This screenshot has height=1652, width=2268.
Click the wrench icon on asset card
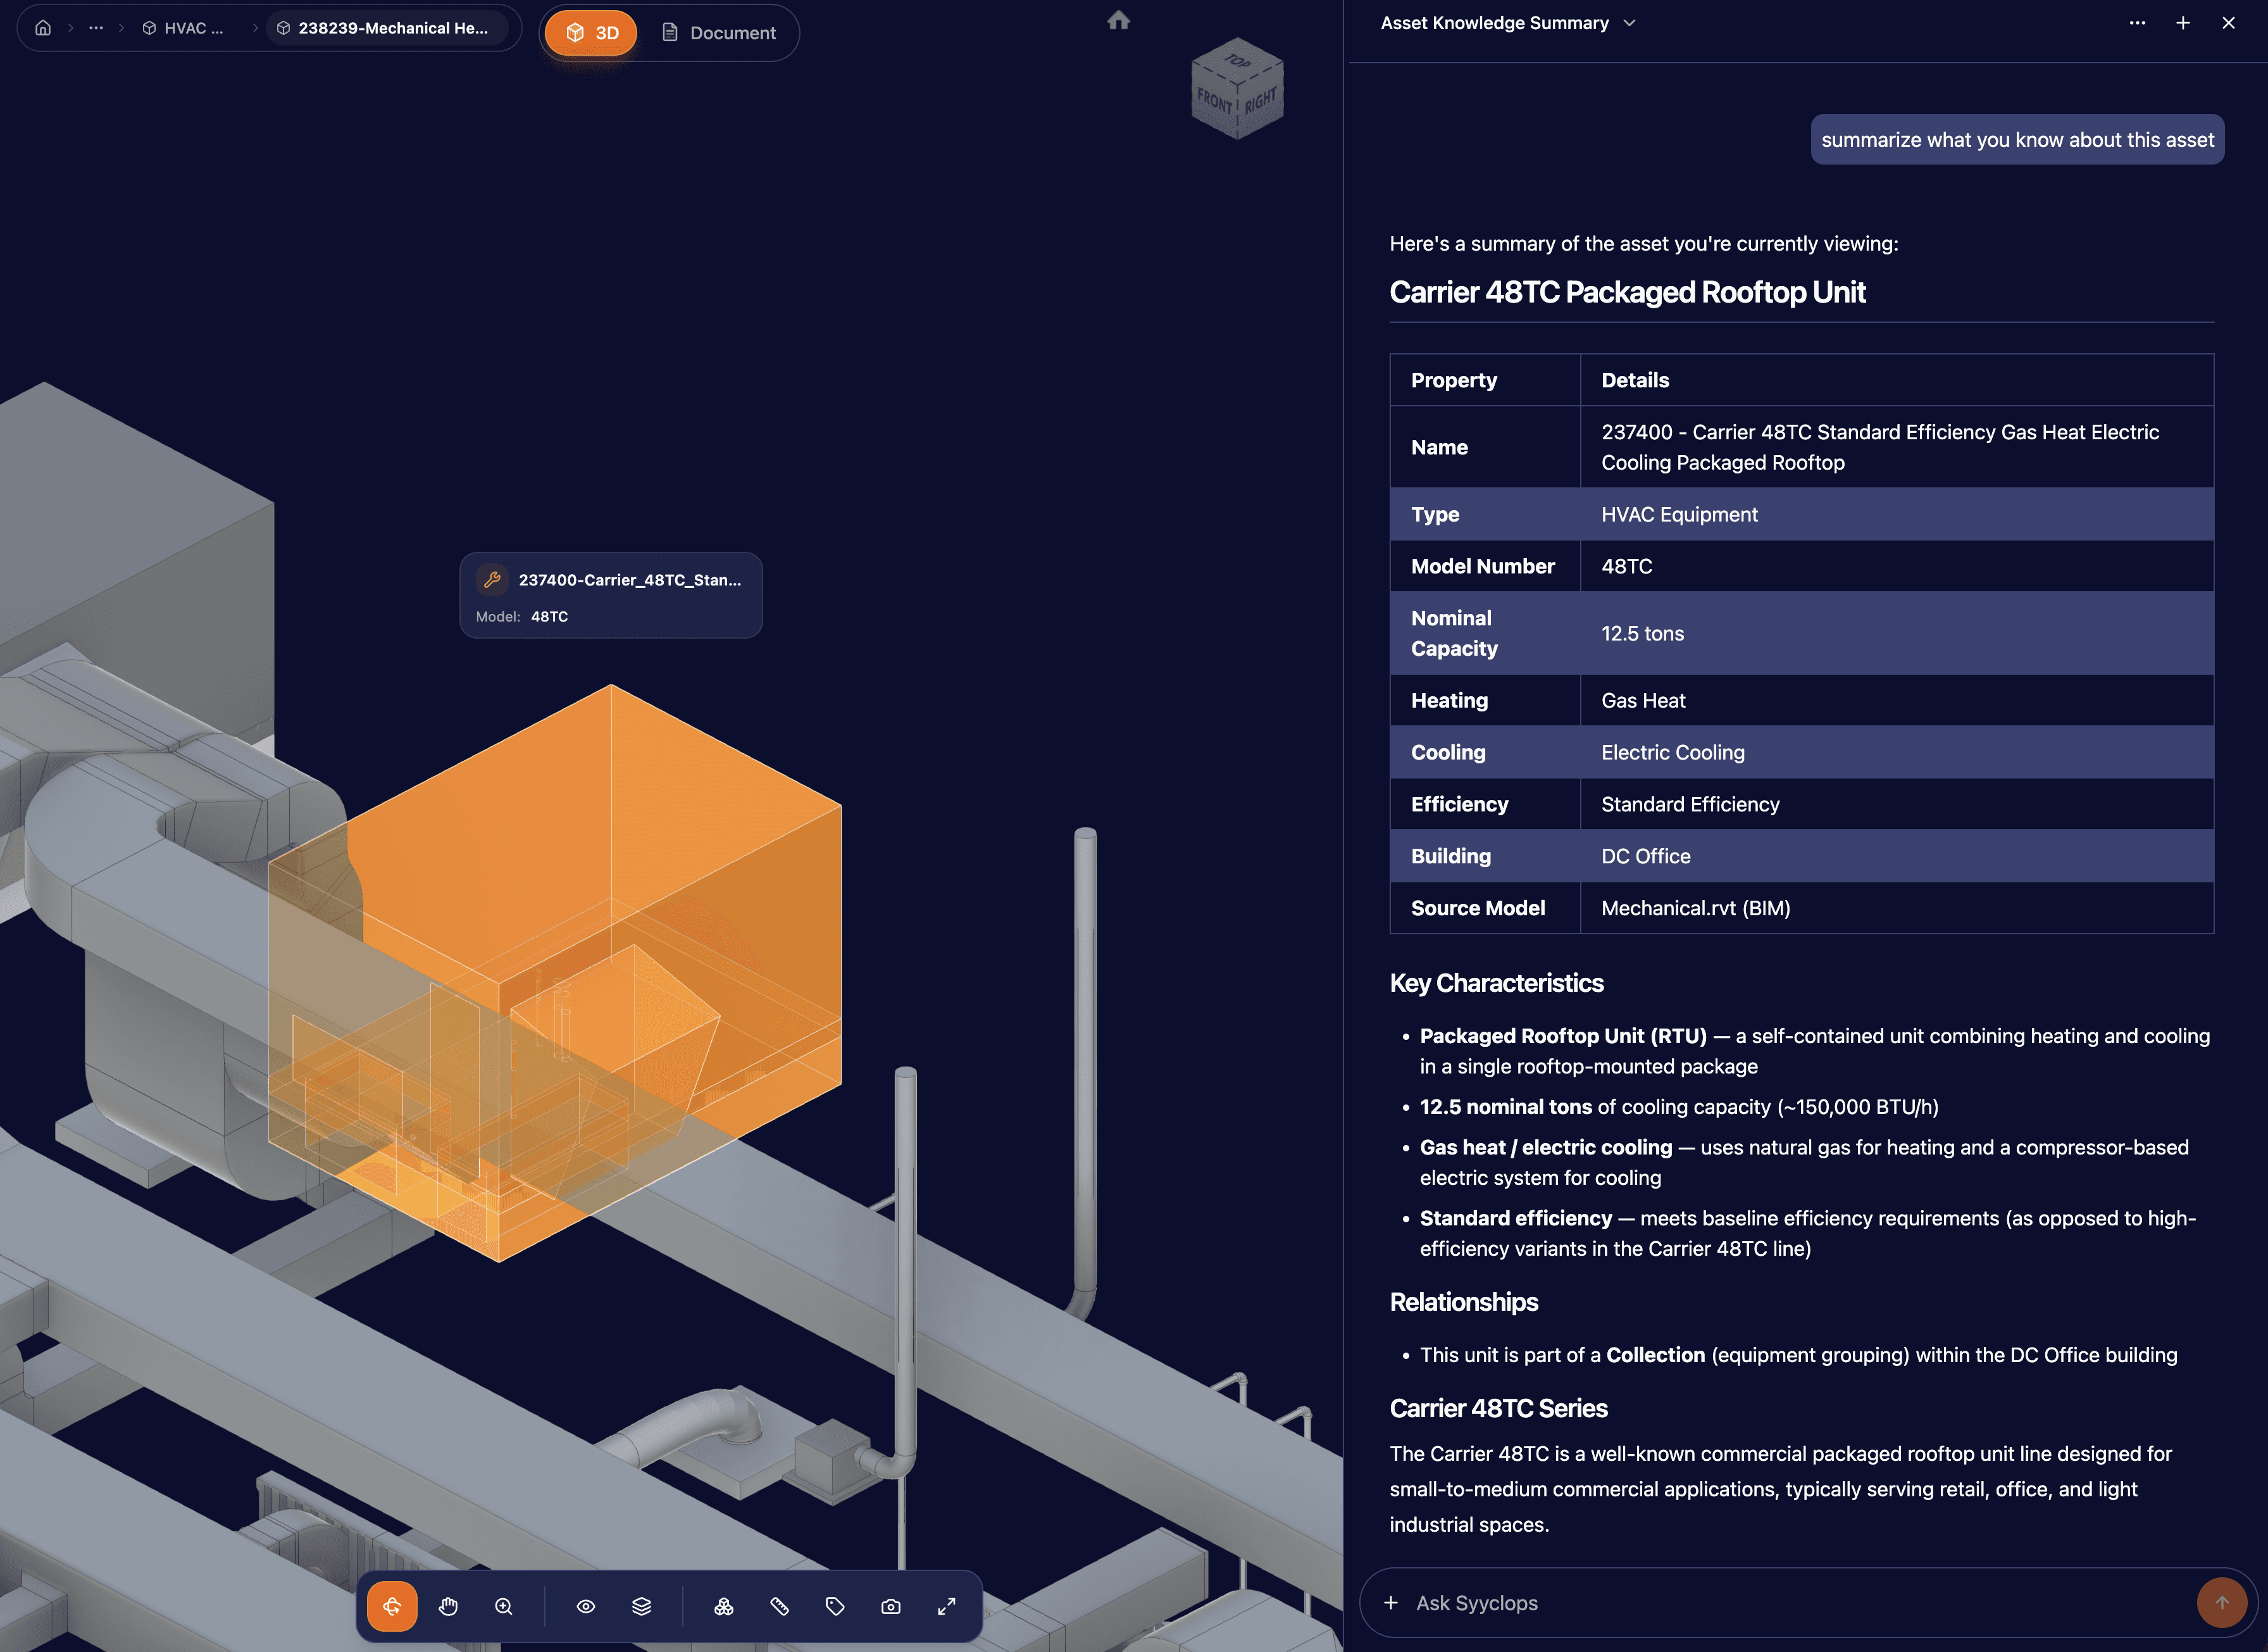coord(492,579)
